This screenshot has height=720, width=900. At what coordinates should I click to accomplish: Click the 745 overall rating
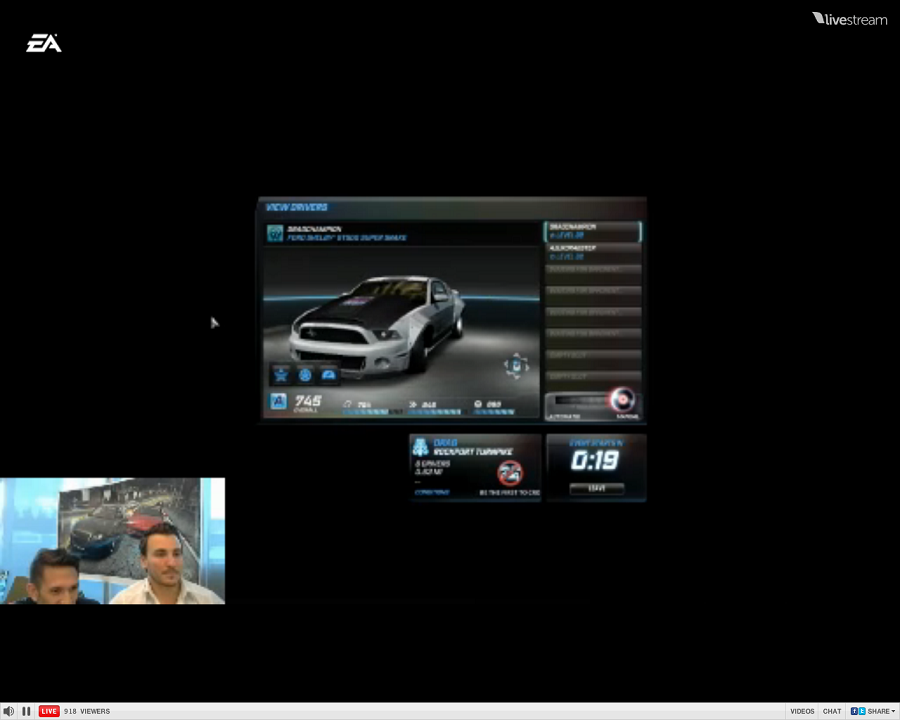308,401
